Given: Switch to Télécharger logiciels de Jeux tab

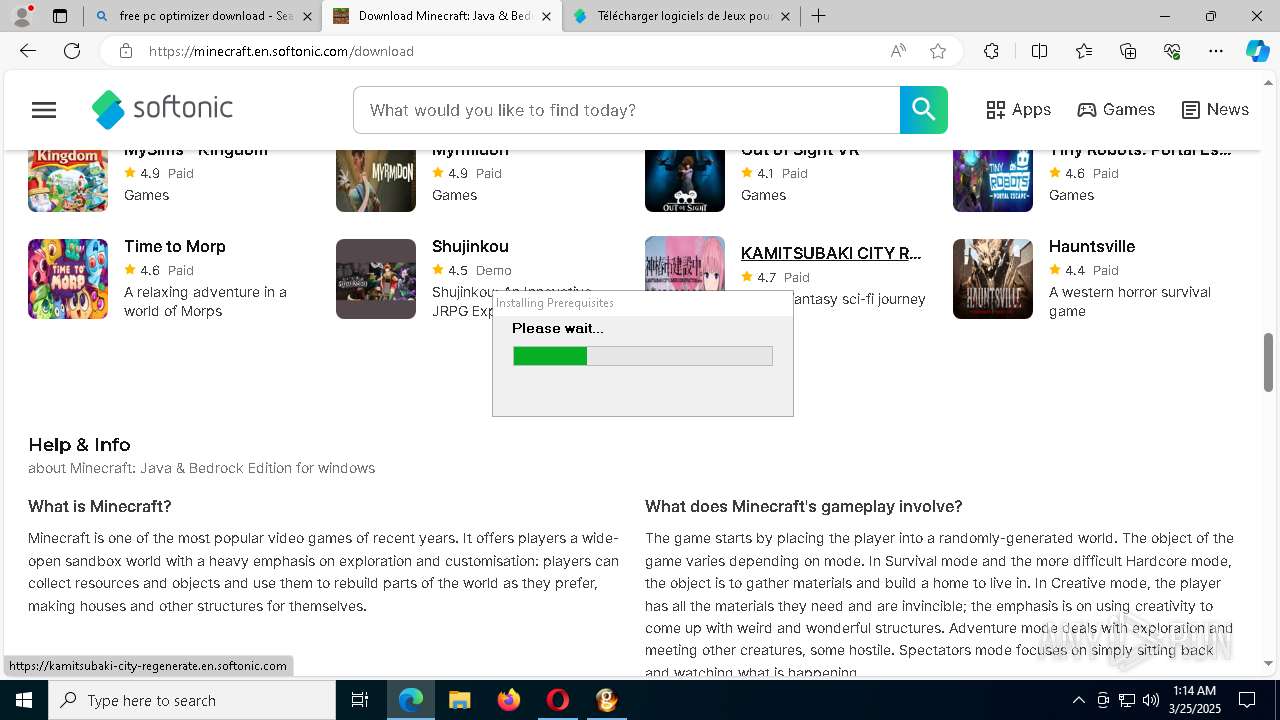Looking at the screenshot, I should 682,16.
